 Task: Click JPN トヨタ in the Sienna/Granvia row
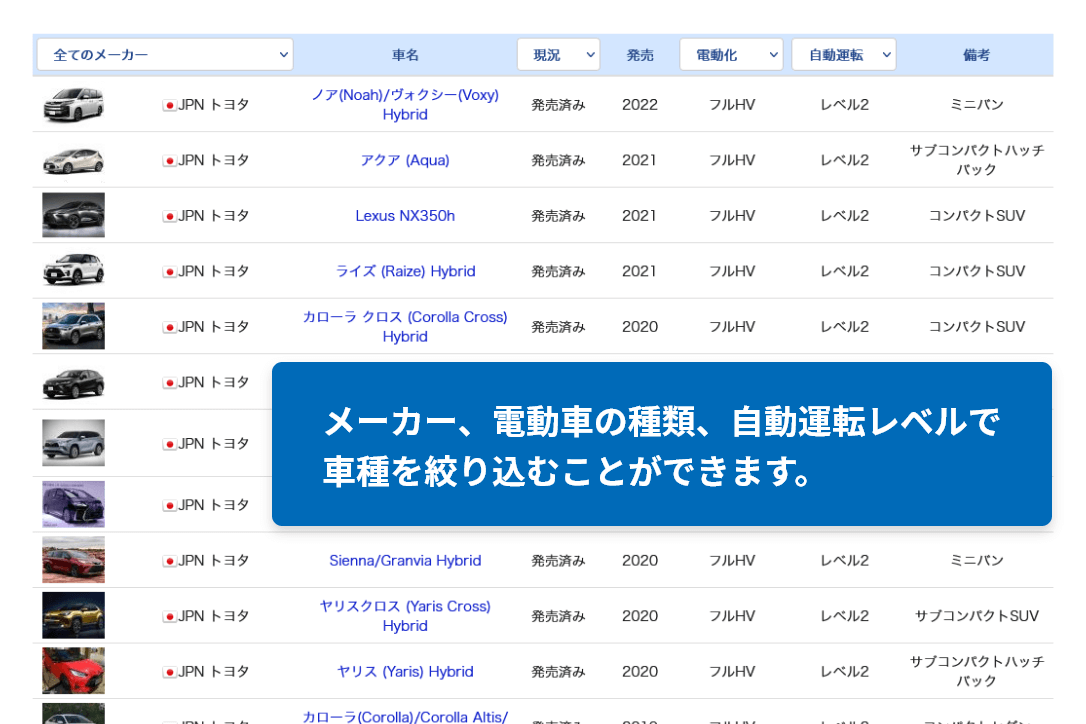click(213, 560)
